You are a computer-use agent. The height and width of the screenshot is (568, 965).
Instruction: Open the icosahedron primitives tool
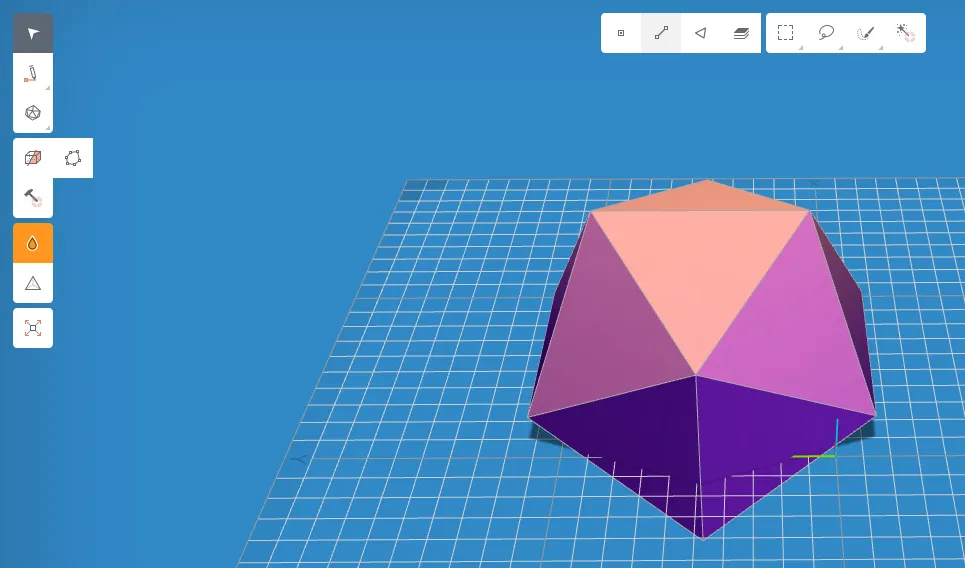33,113
